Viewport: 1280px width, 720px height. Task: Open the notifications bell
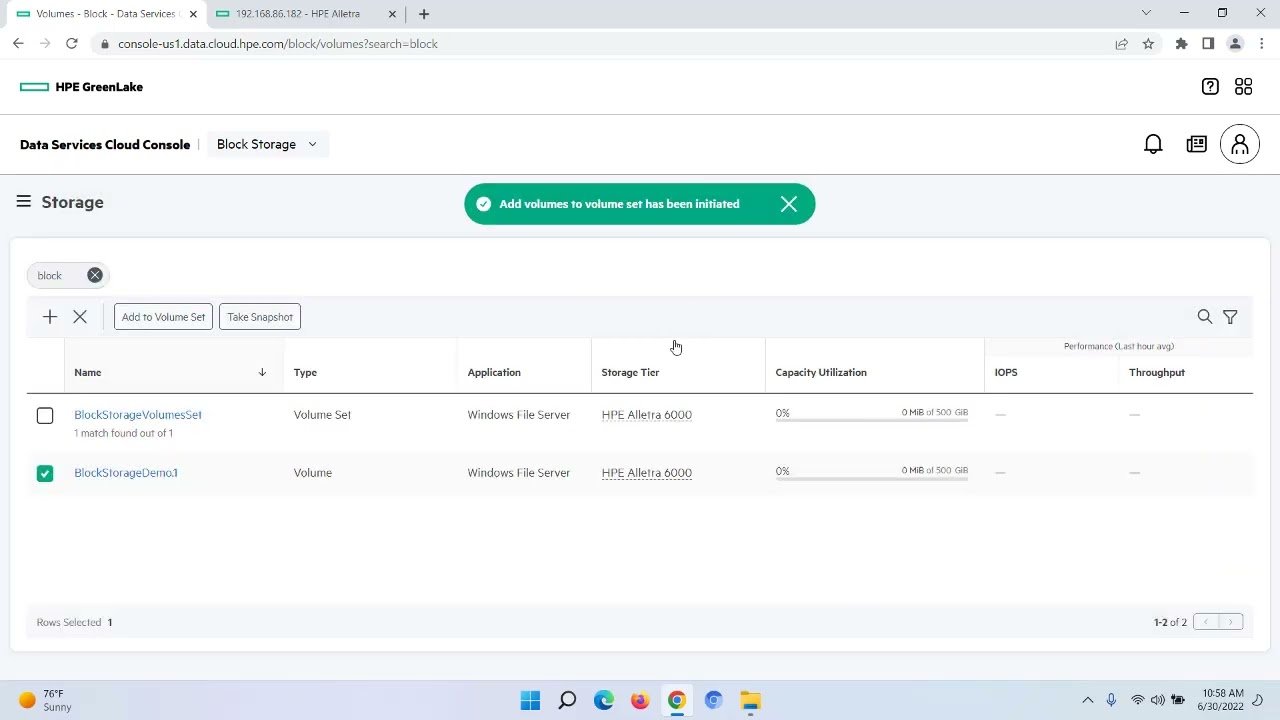pyautogui.click(x=1153, y=144)
